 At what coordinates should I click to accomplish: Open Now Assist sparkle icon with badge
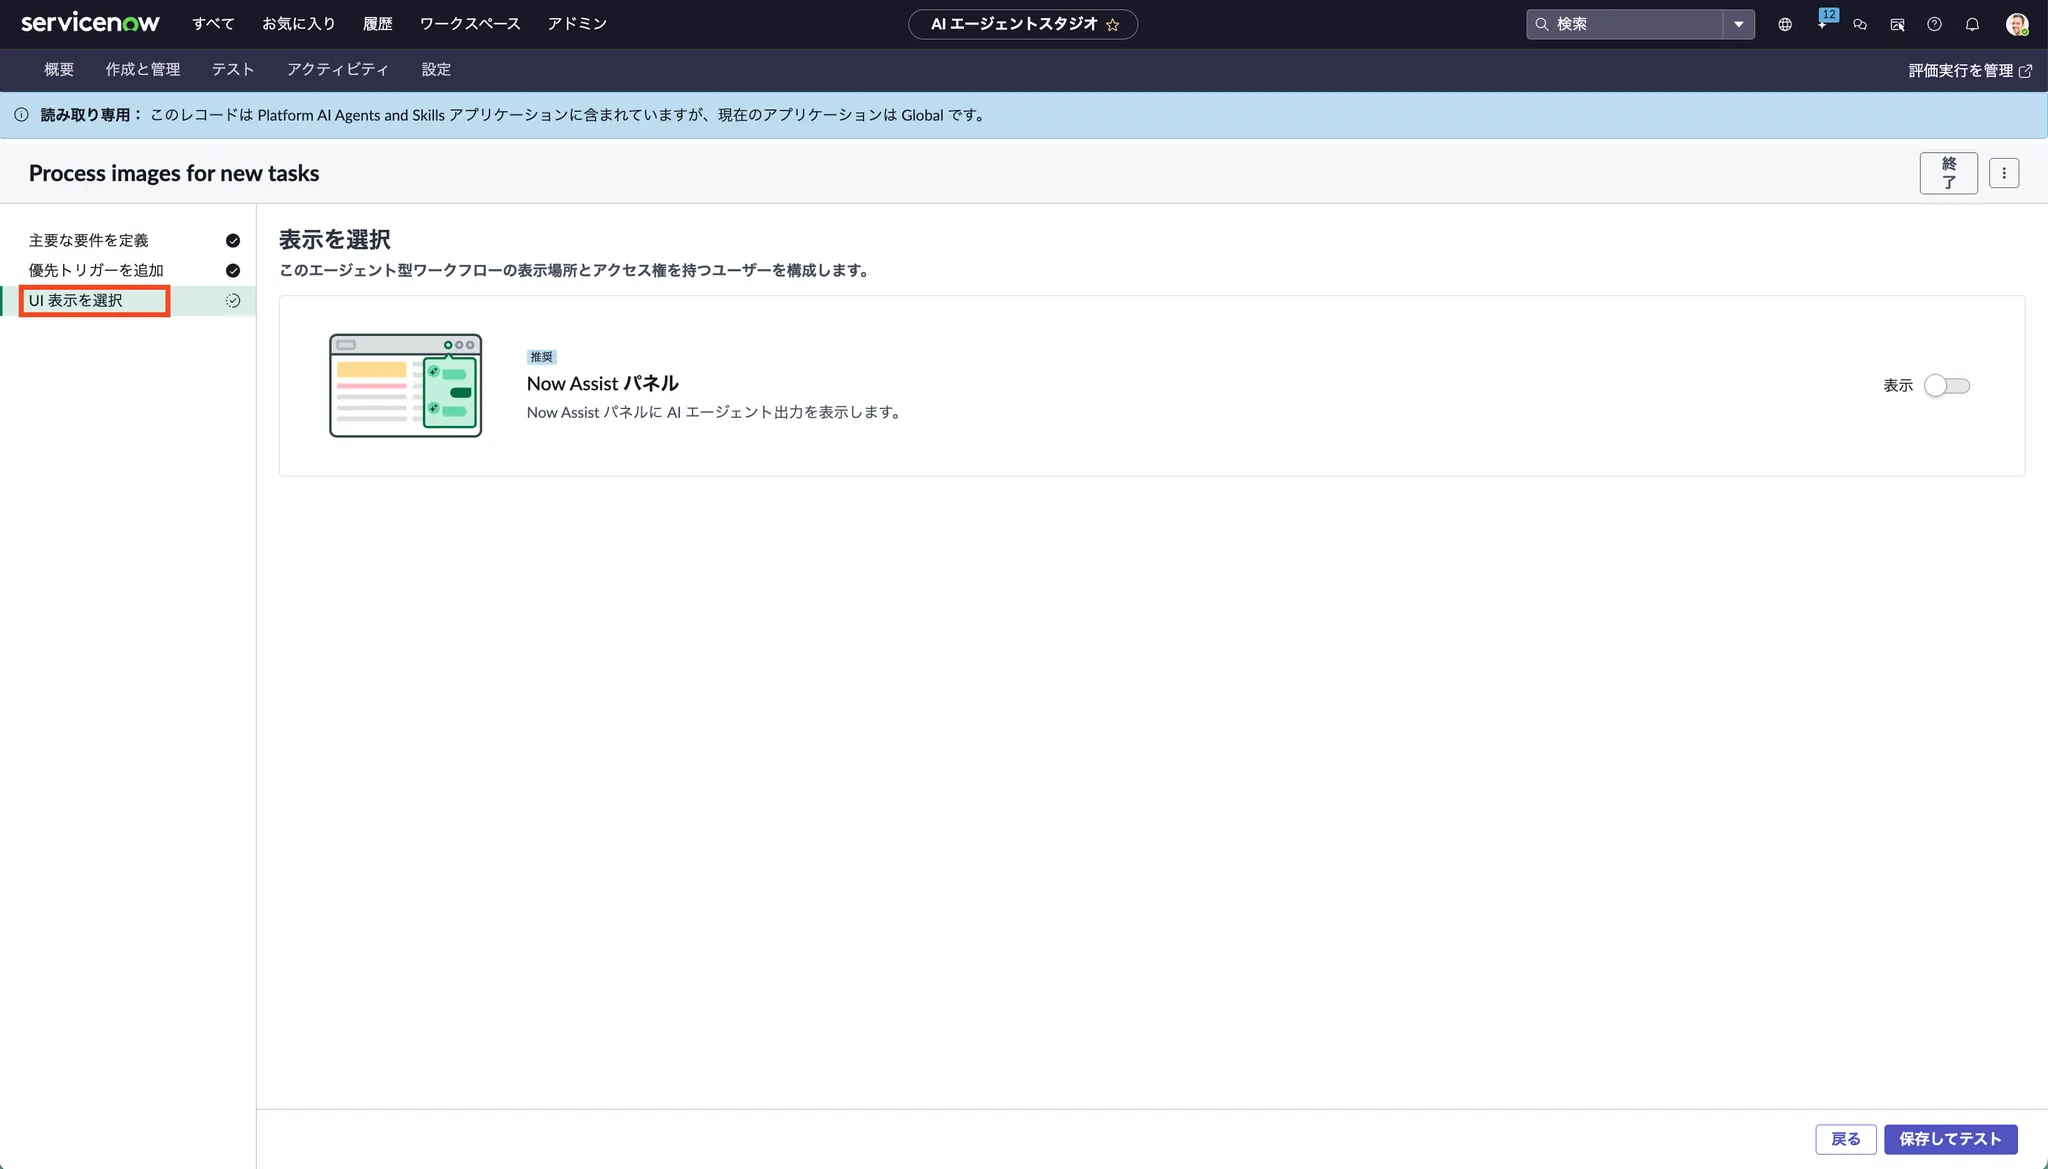(1823, 23)
